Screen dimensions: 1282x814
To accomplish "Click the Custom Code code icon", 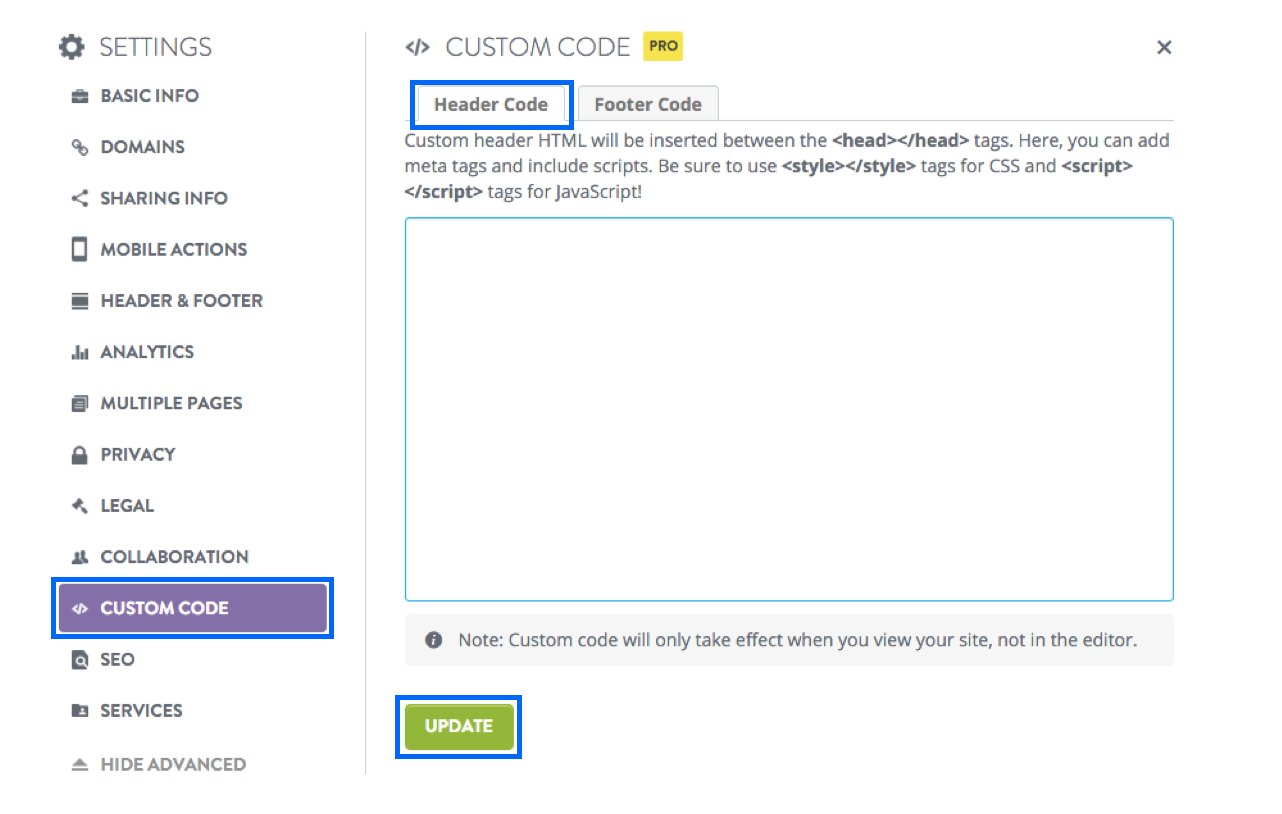I will (x=81, y=607).
